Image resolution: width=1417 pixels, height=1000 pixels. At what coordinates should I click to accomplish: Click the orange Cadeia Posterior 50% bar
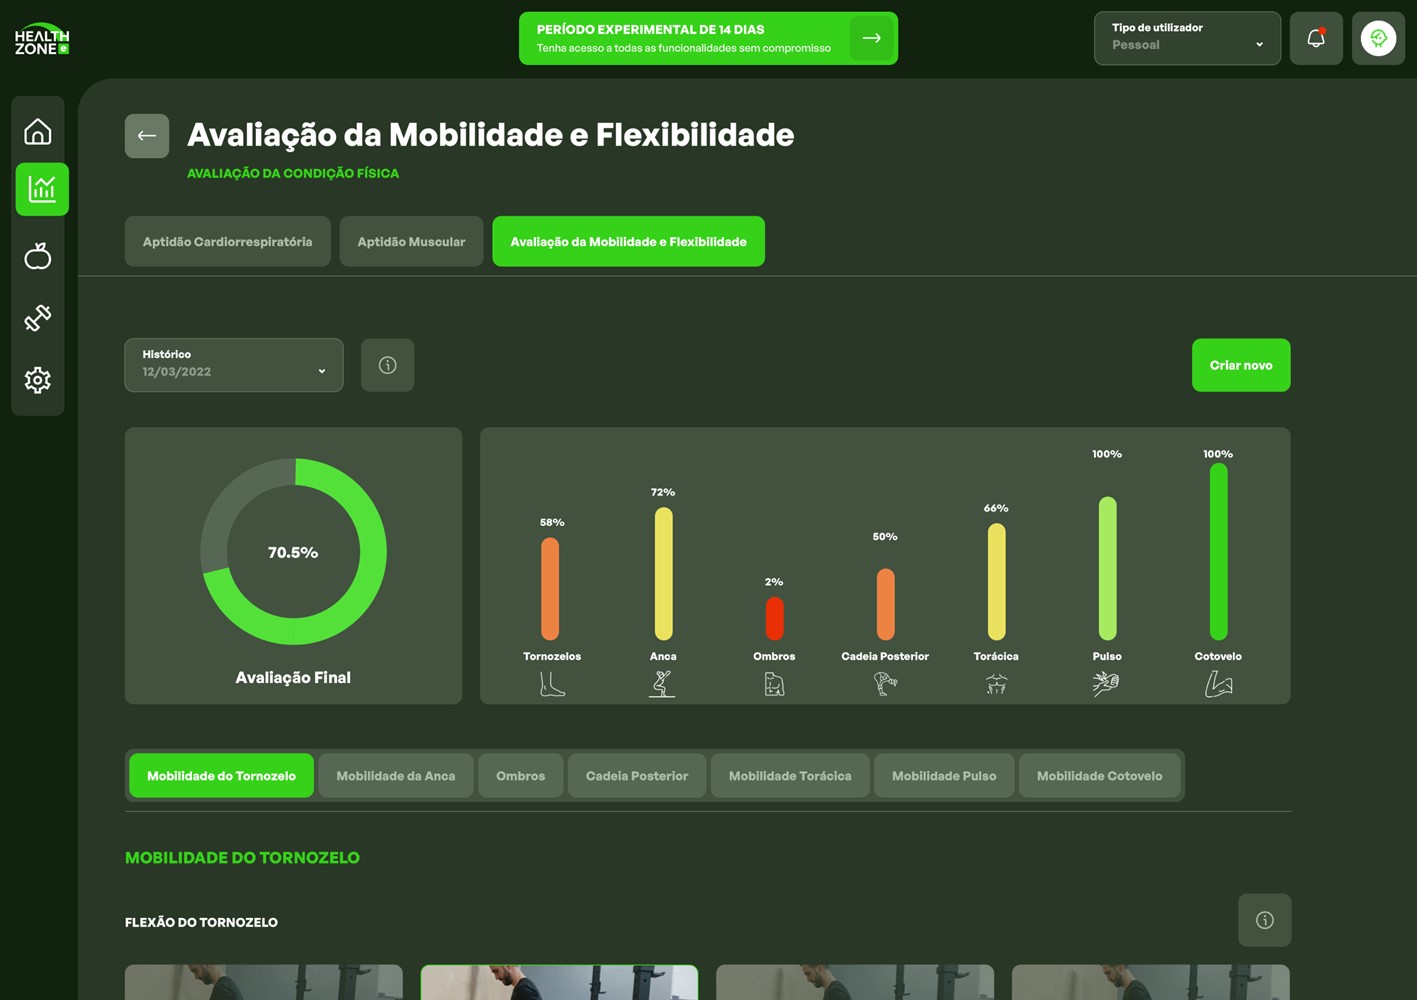click(x=885, y=604)
